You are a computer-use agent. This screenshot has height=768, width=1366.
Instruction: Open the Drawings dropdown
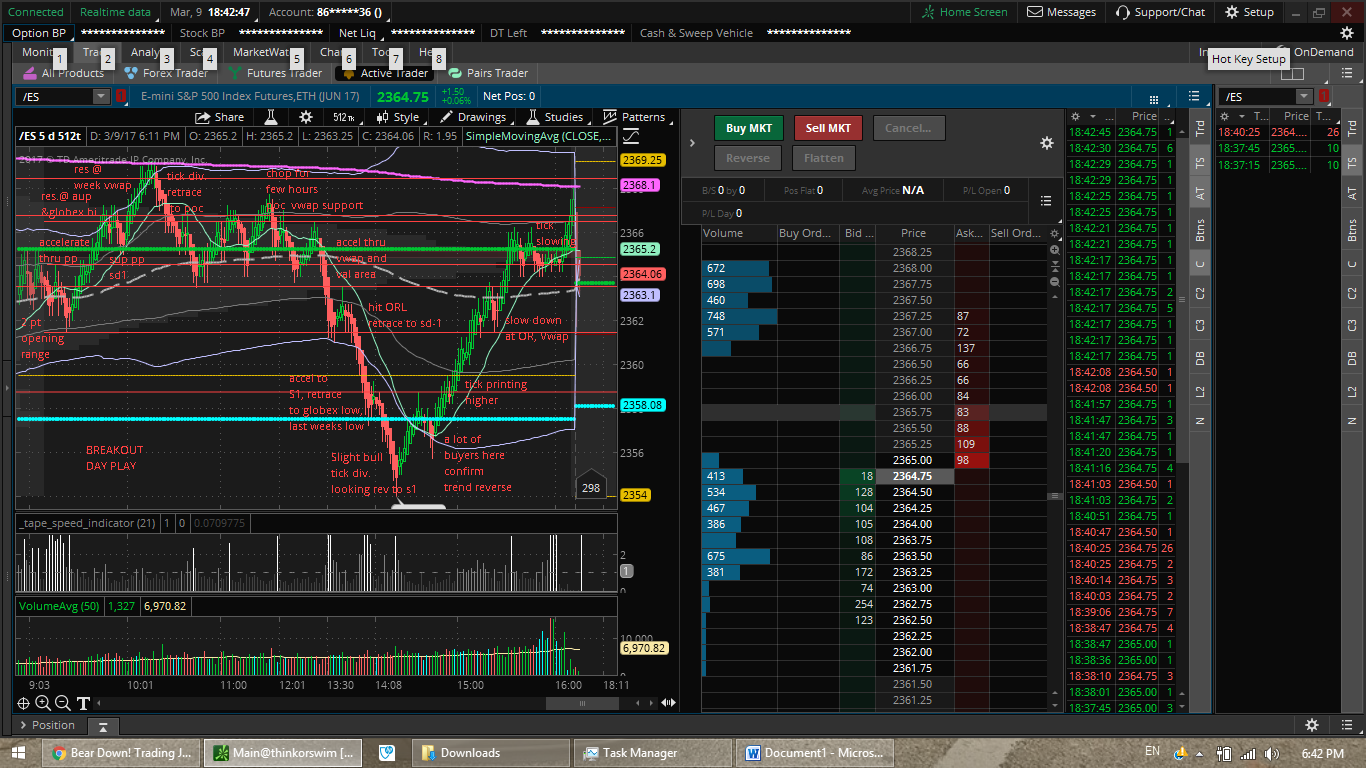click(474, 117)
